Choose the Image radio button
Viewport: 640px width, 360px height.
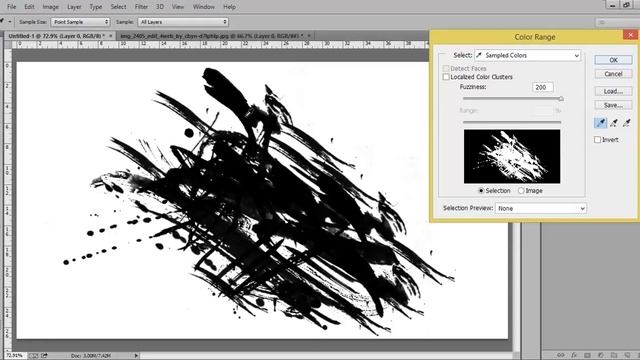click(x=521, y=191)
